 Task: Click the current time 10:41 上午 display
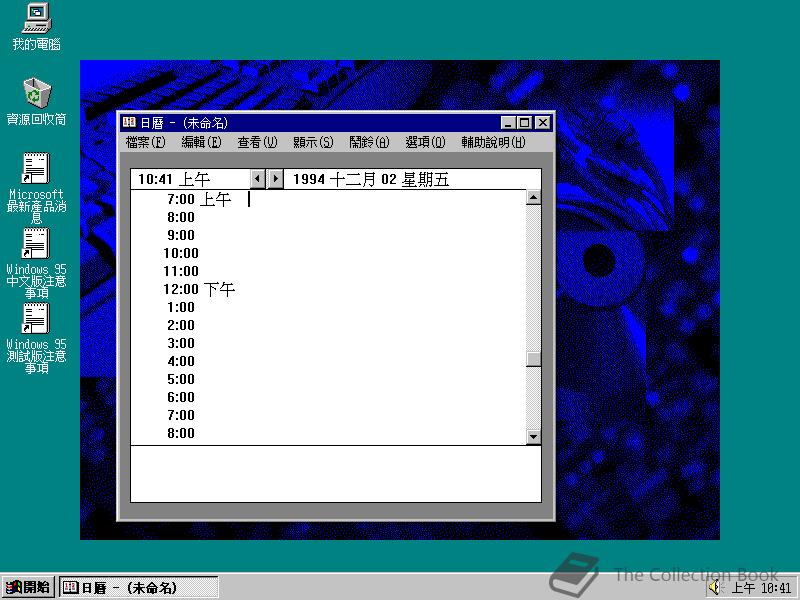[x=174, y=179]
